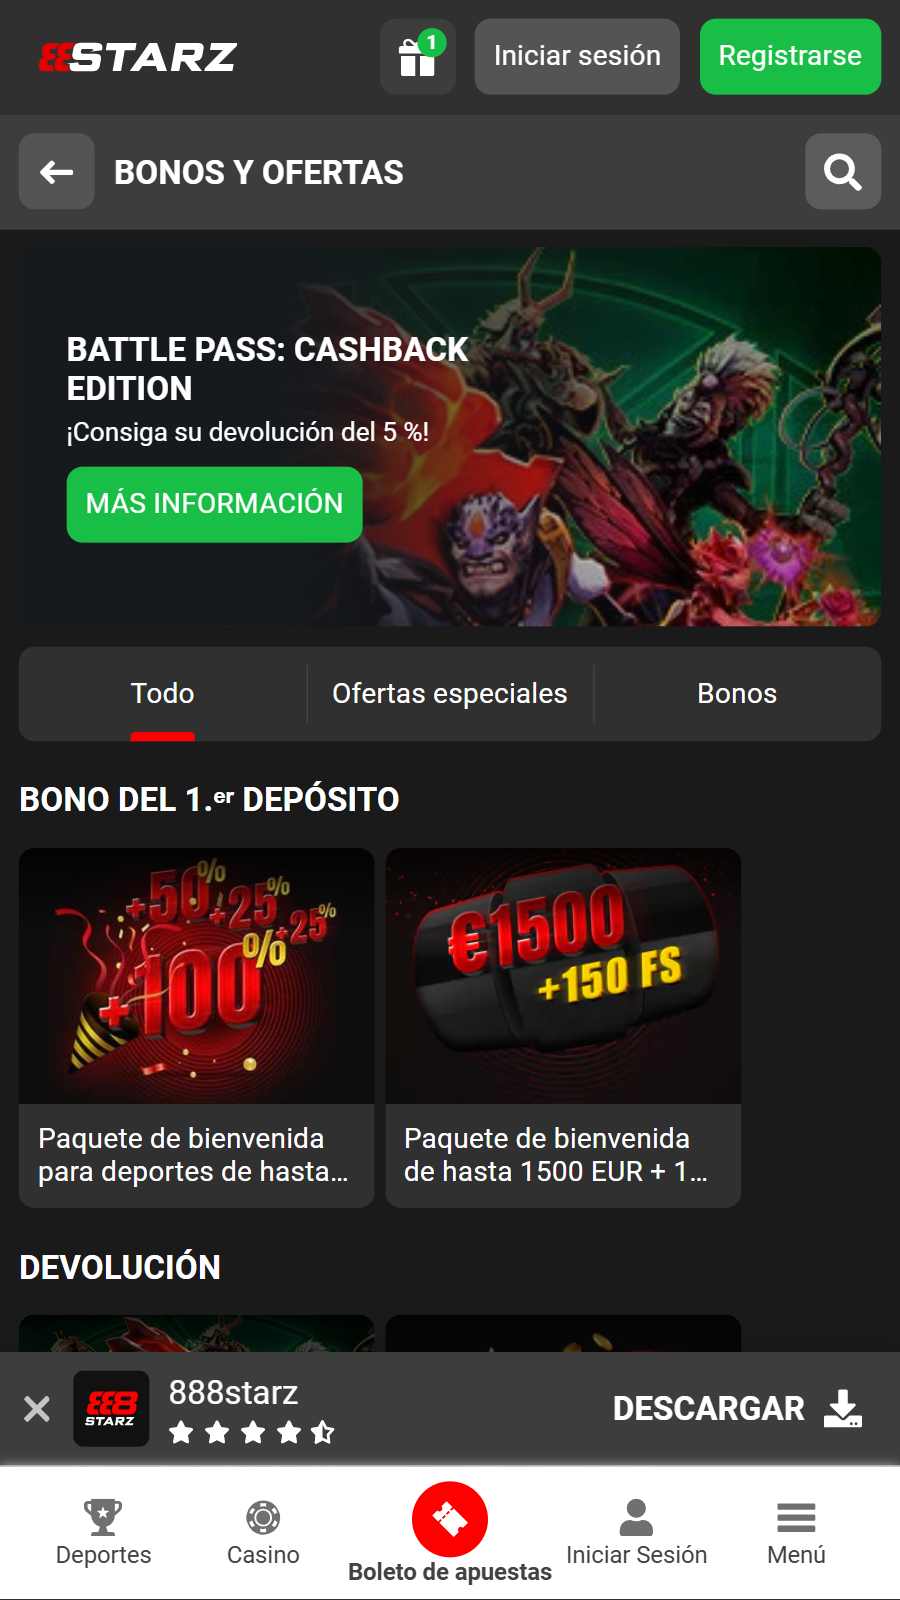Open the hamburger Menú icon
The width and height of the screenshot is (900, 1600).
[796, 1518]
